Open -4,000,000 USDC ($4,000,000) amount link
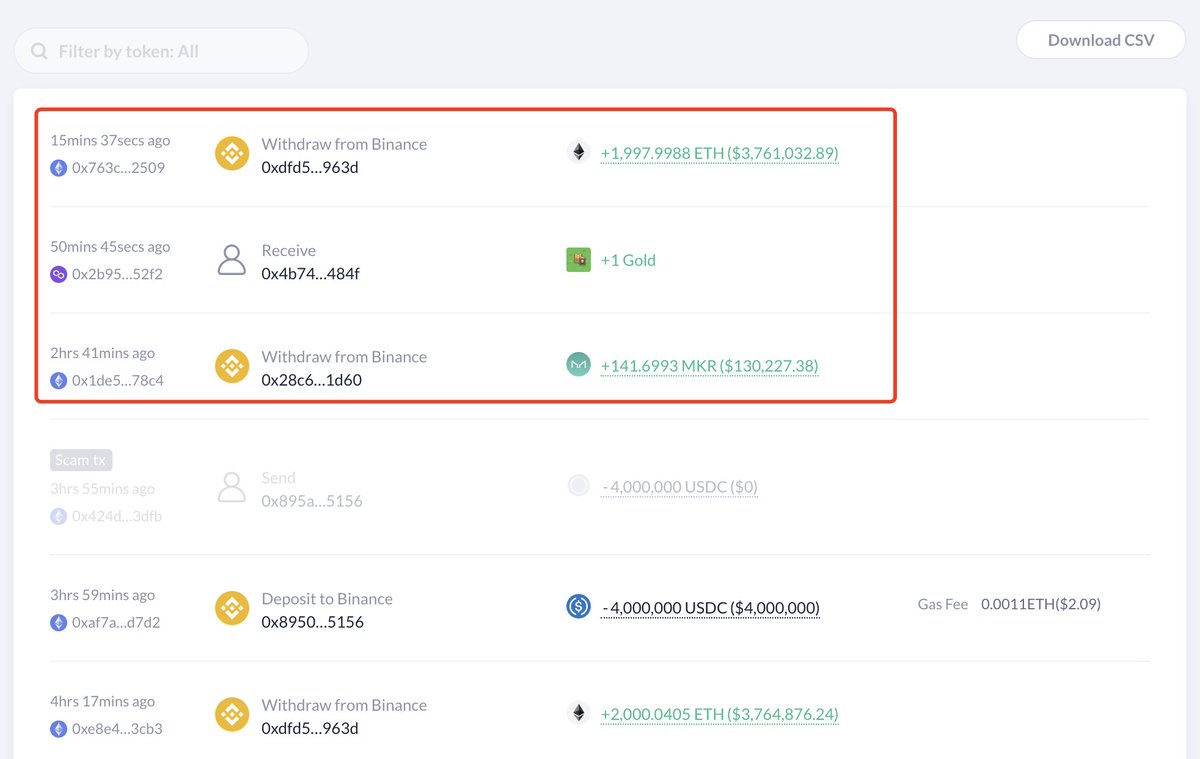This screenshot has width=1200, height=759. coord(710,608)
